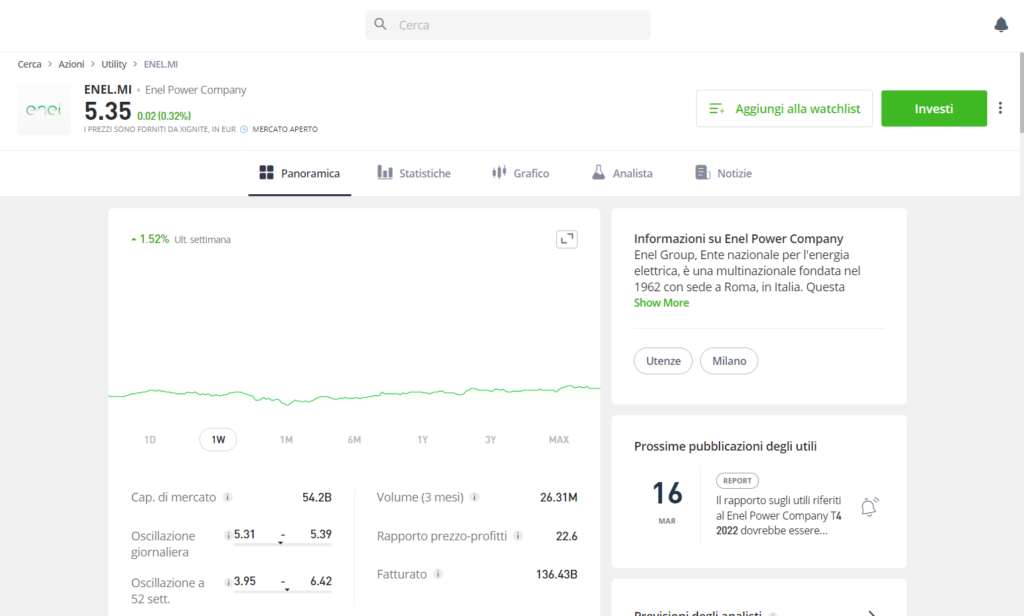This screenshot has height=616, width=1024.
Task: Focus the Cerca search field
Action: (508, 25)
